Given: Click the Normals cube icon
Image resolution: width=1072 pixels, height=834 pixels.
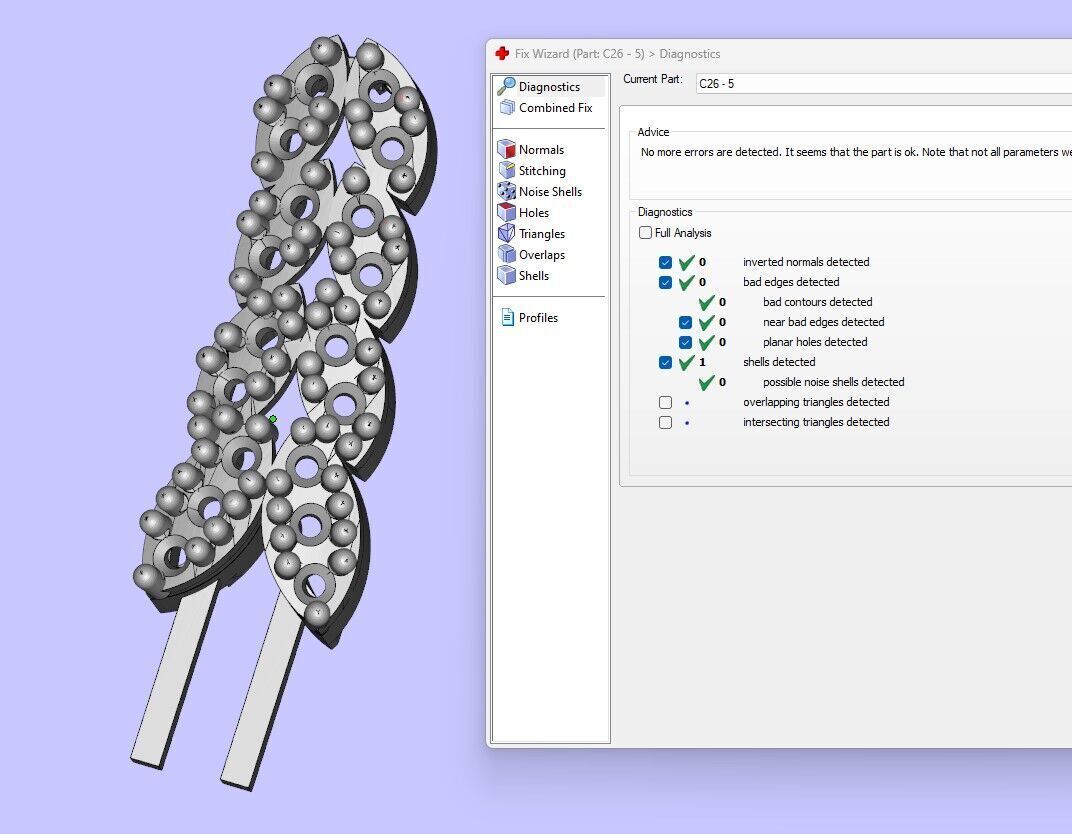Looking at the screenshot, I should (506, 149).
